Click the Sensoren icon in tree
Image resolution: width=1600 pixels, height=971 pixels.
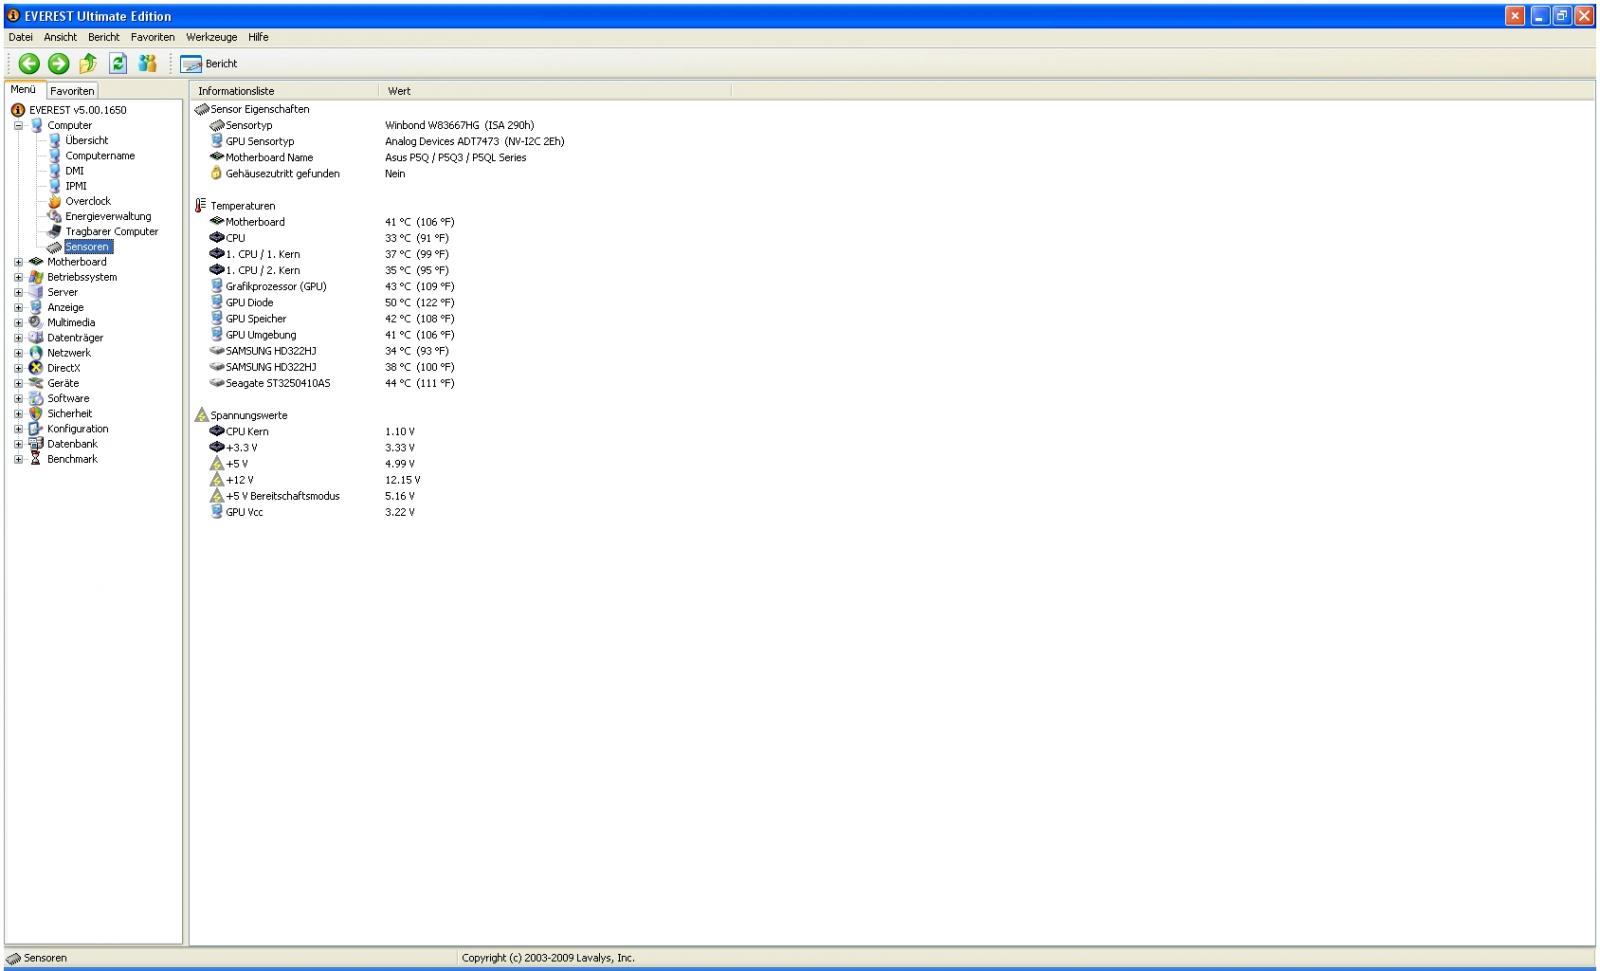54,247
